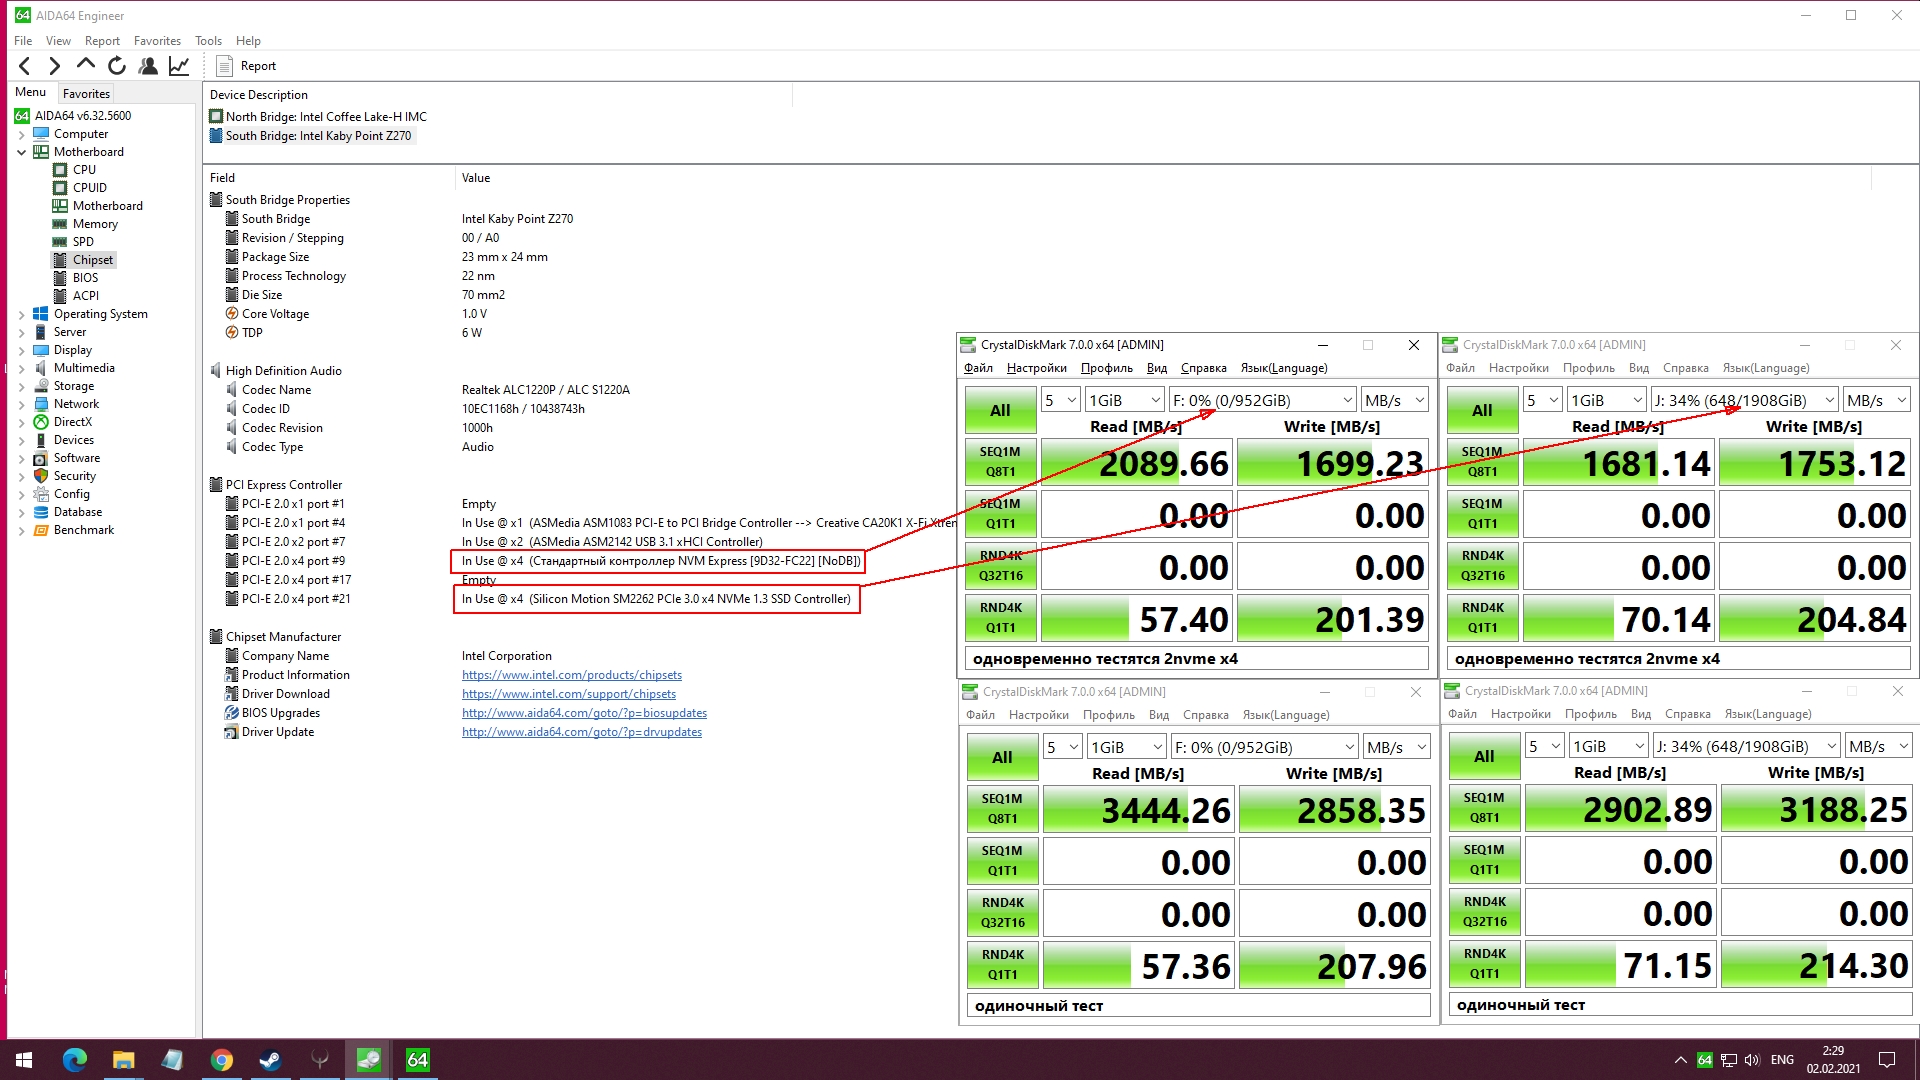Click the Refresh icon in AIDA64 toolbar
1920x1080 pixels.
click(x=117, y=66)
